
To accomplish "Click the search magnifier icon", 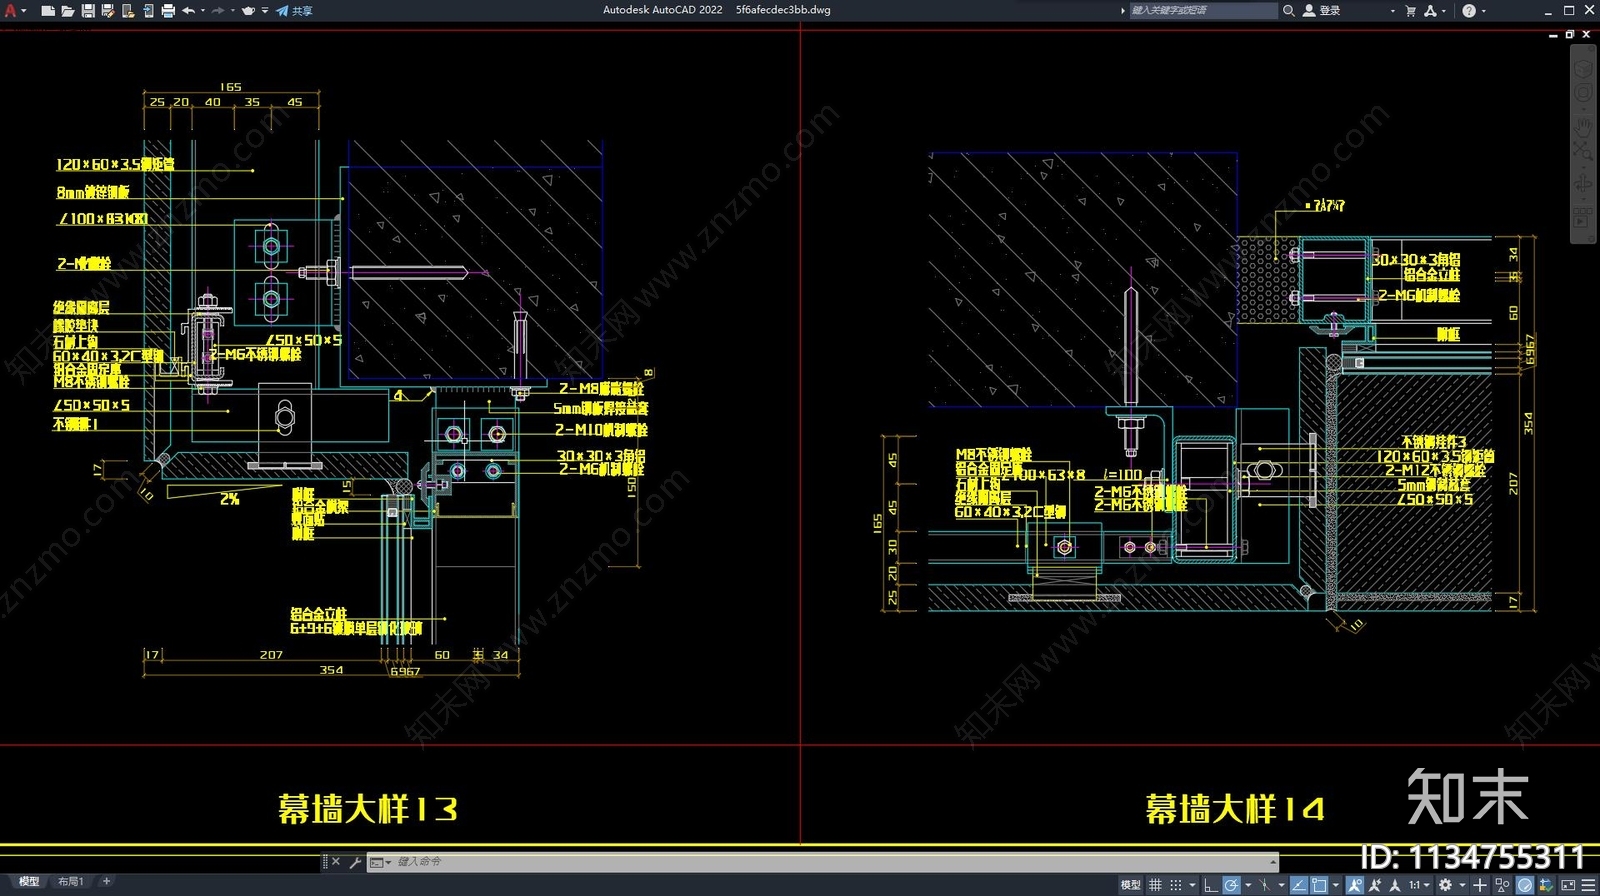I will (1289, 10).
